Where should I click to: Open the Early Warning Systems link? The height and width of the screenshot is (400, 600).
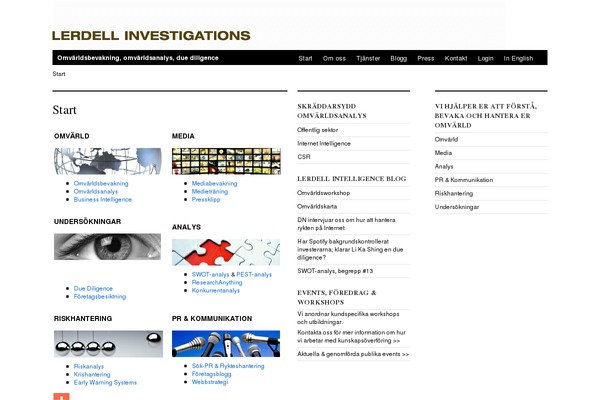pos(105,382)
